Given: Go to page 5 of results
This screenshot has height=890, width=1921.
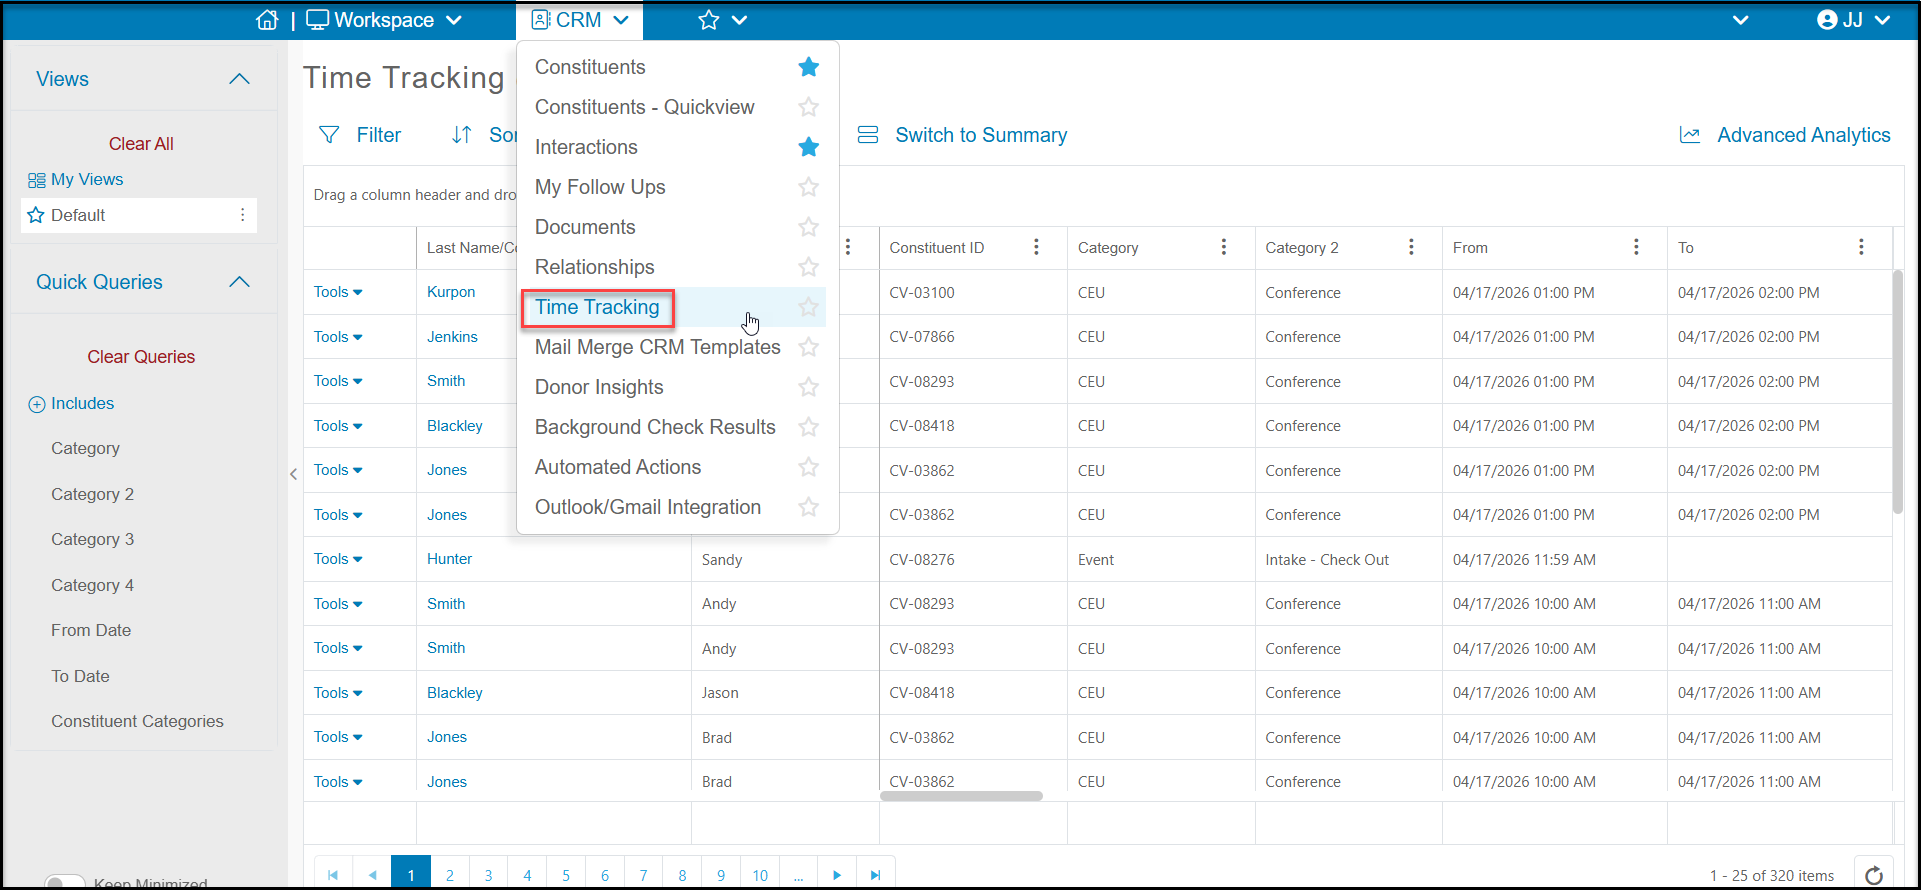Looking at the screenshot, I should (566, 875).
